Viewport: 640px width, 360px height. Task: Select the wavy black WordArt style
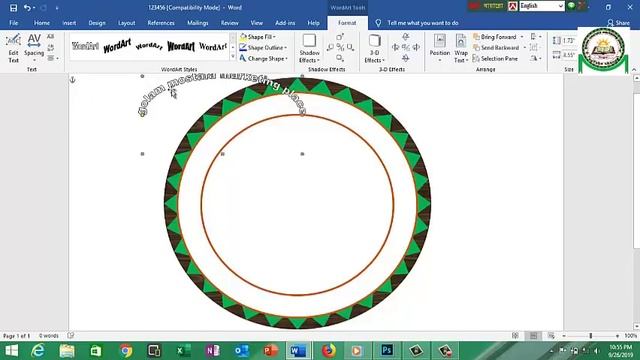coord(180,47)
